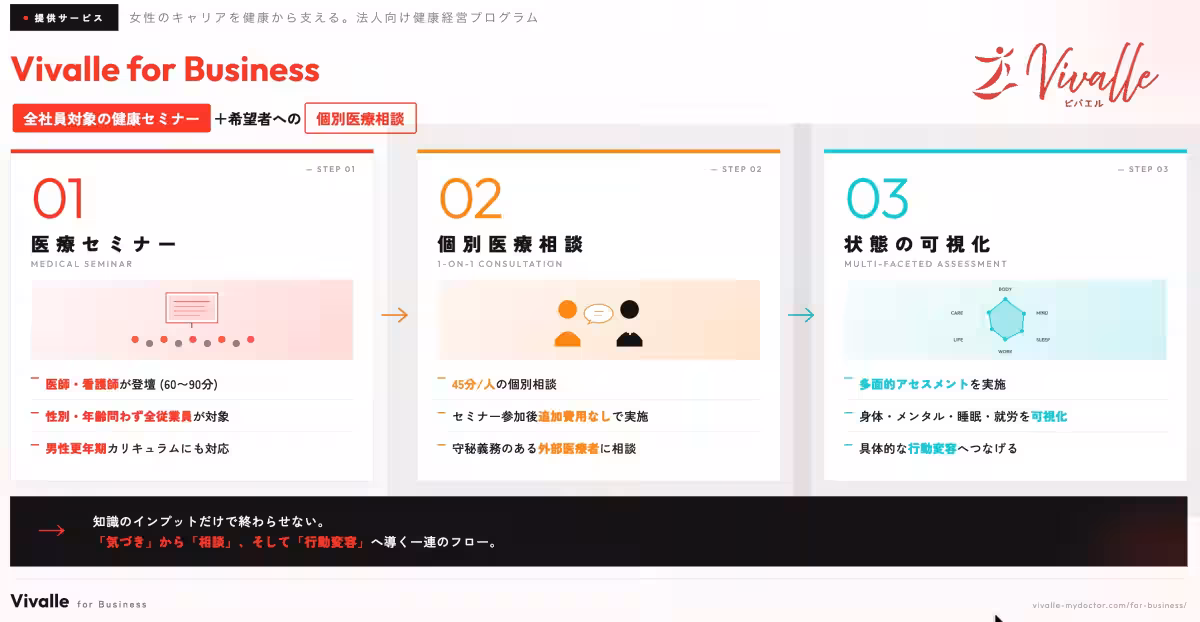Click the chat bubble icon between the figures

click(x=598, y=313)
